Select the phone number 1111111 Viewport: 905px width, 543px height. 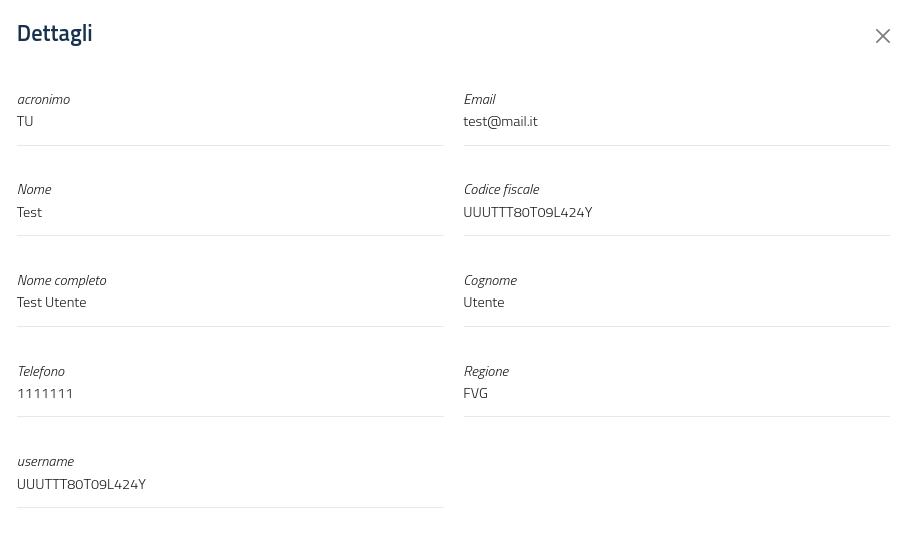(x=45, y=393)
